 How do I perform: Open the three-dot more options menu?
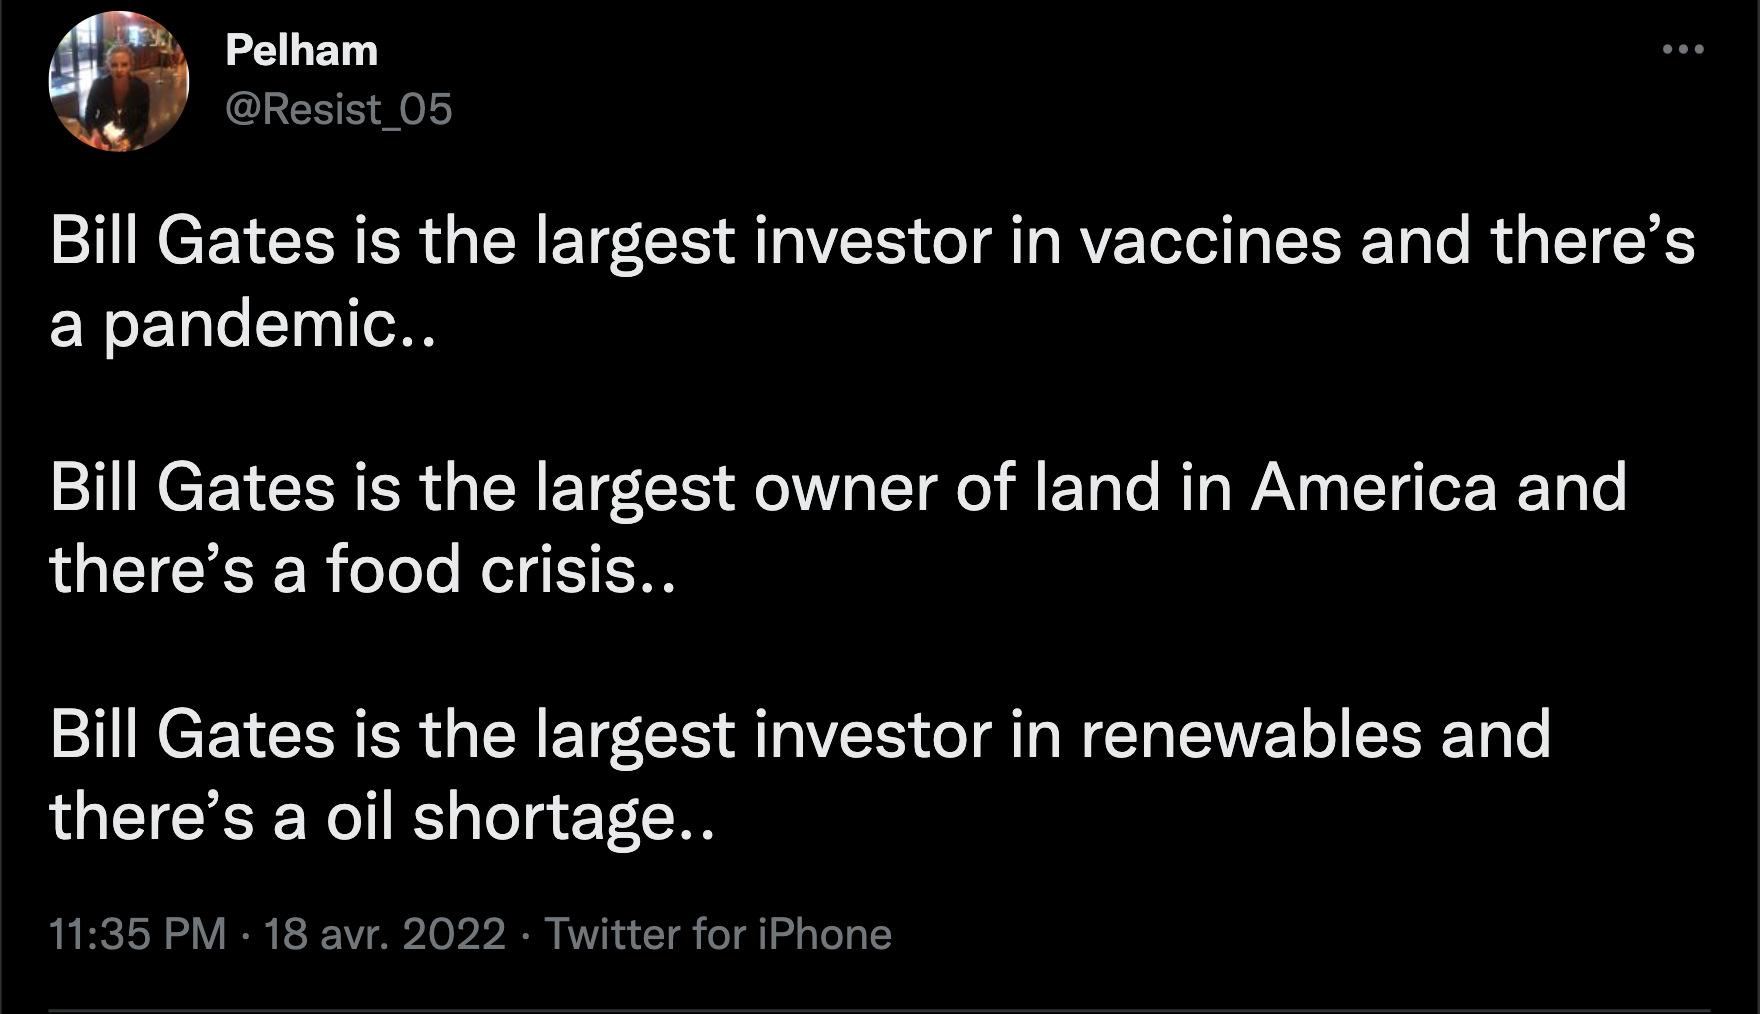(x=1683, y=49)
